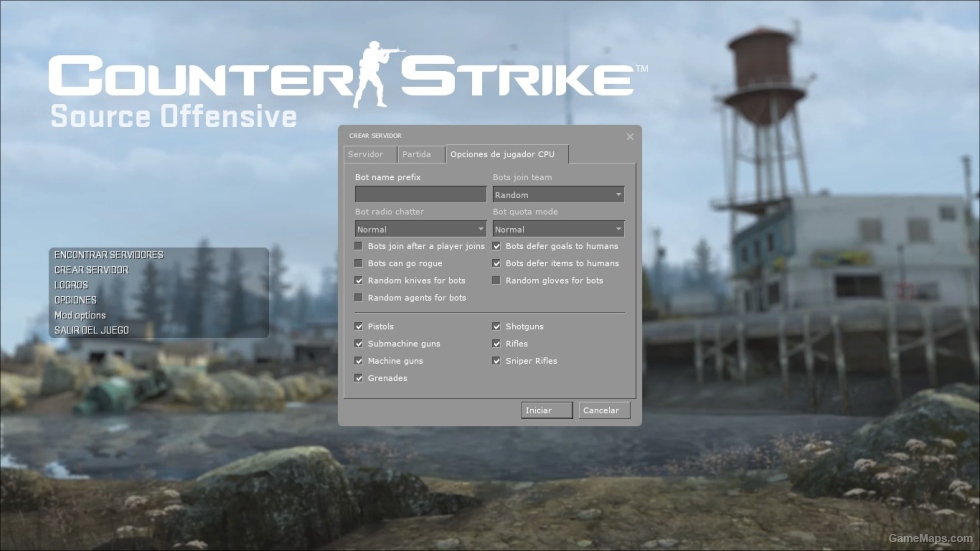Disable Sniper Rifles for bots
The image size is (980, 551).
pos(496,360)
